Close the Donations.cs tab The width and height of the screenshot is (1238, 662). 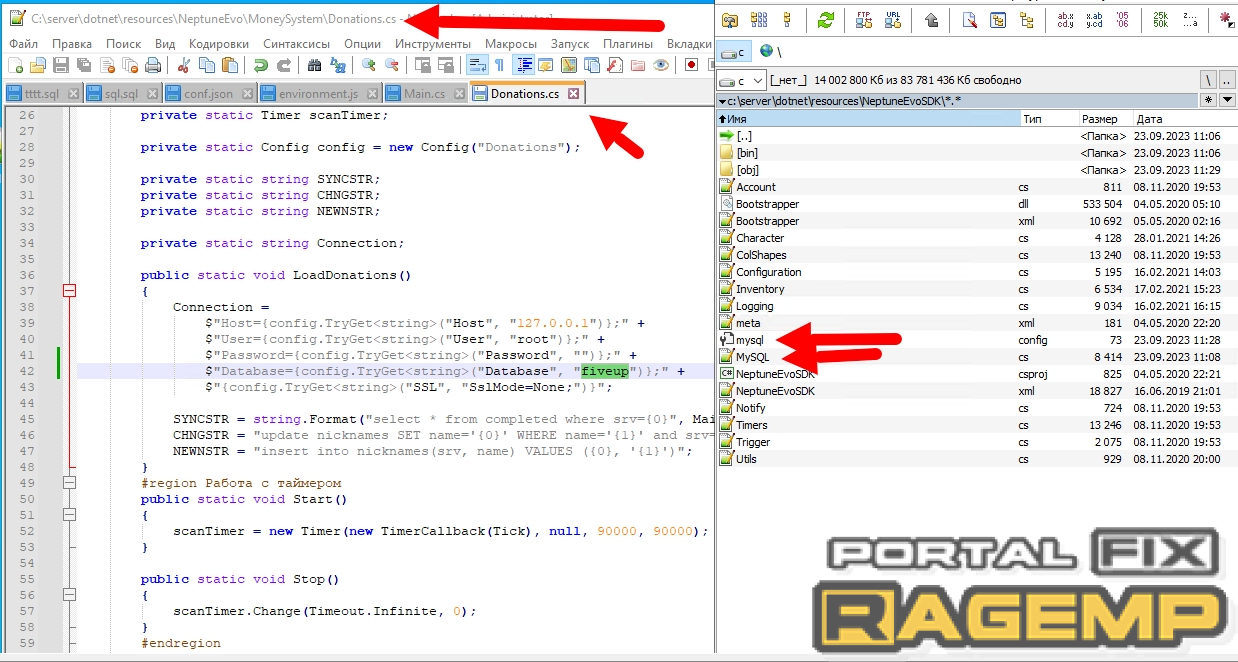point(573,94)
